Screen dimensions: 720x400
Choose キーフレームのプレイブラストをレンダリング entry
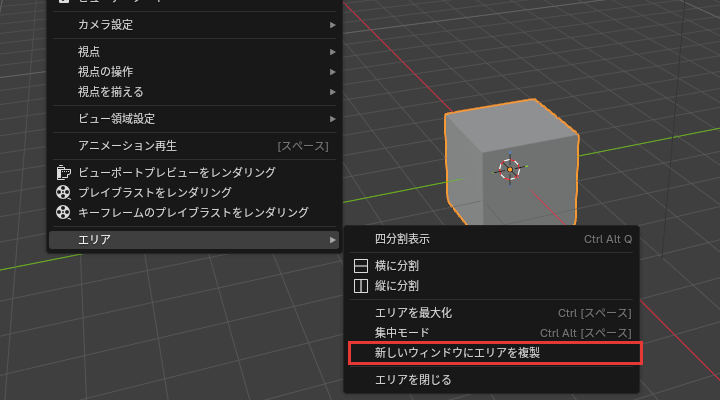194,213
